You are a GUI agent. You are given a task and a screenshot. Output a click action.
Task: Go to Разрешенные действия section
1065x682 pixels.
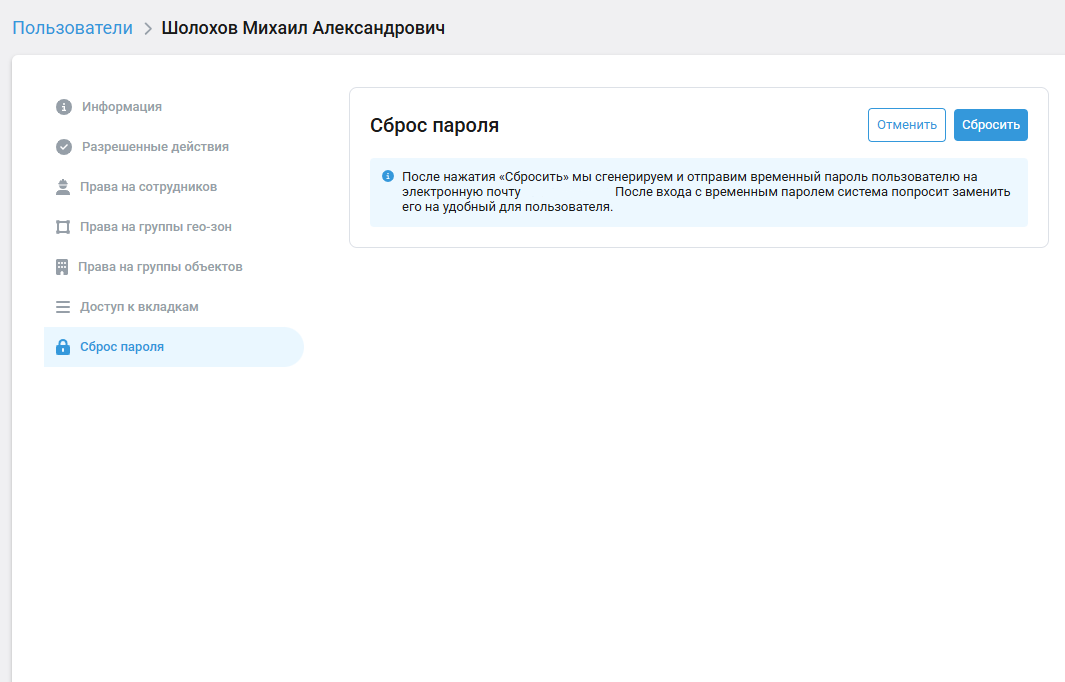coord(155,147)
